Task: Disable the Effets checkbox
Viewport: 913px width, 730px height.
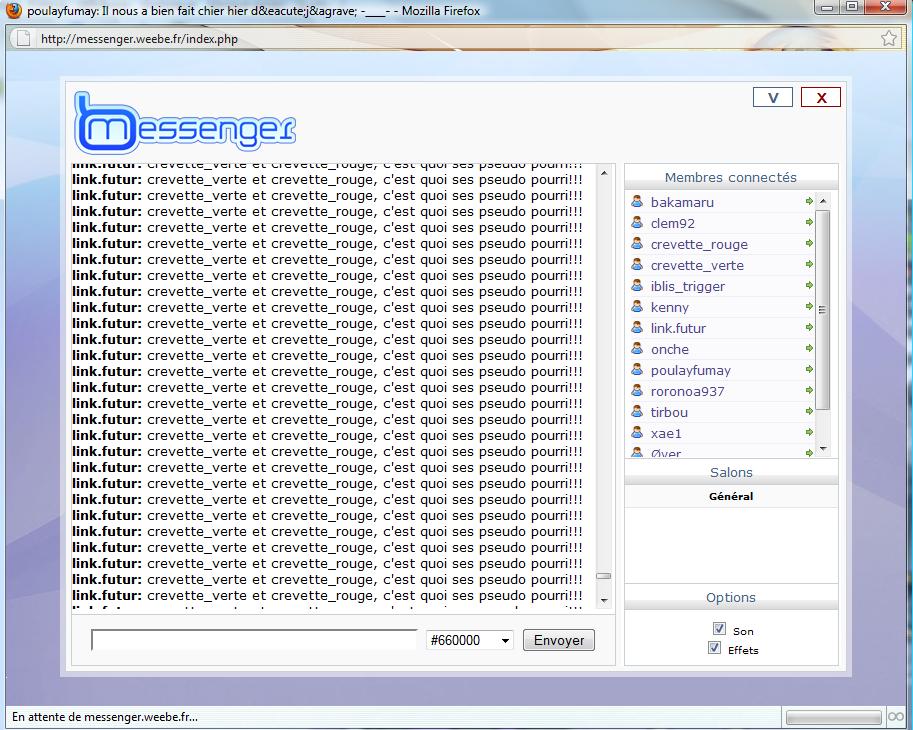Action: coord(714,648)
